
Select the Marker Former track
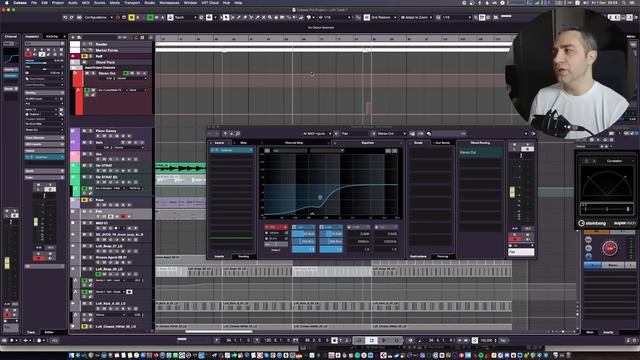click(107, 50)
